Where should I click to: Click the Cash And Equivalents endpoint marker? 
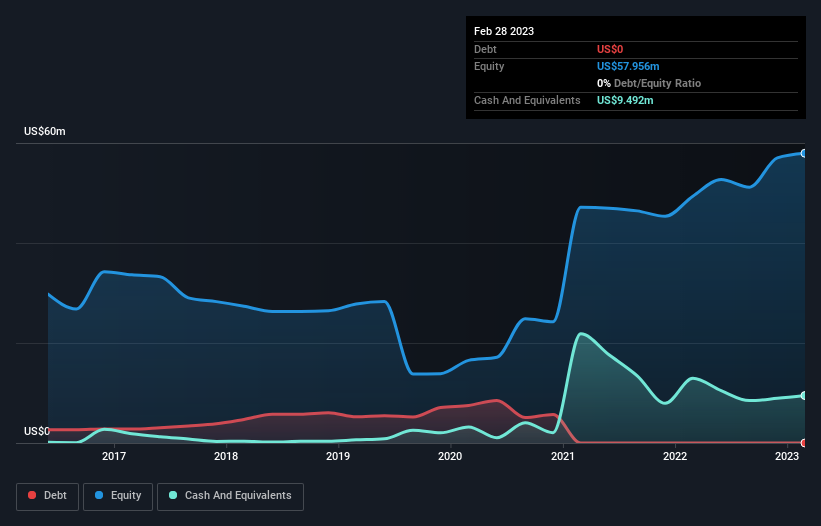point(804,396)
